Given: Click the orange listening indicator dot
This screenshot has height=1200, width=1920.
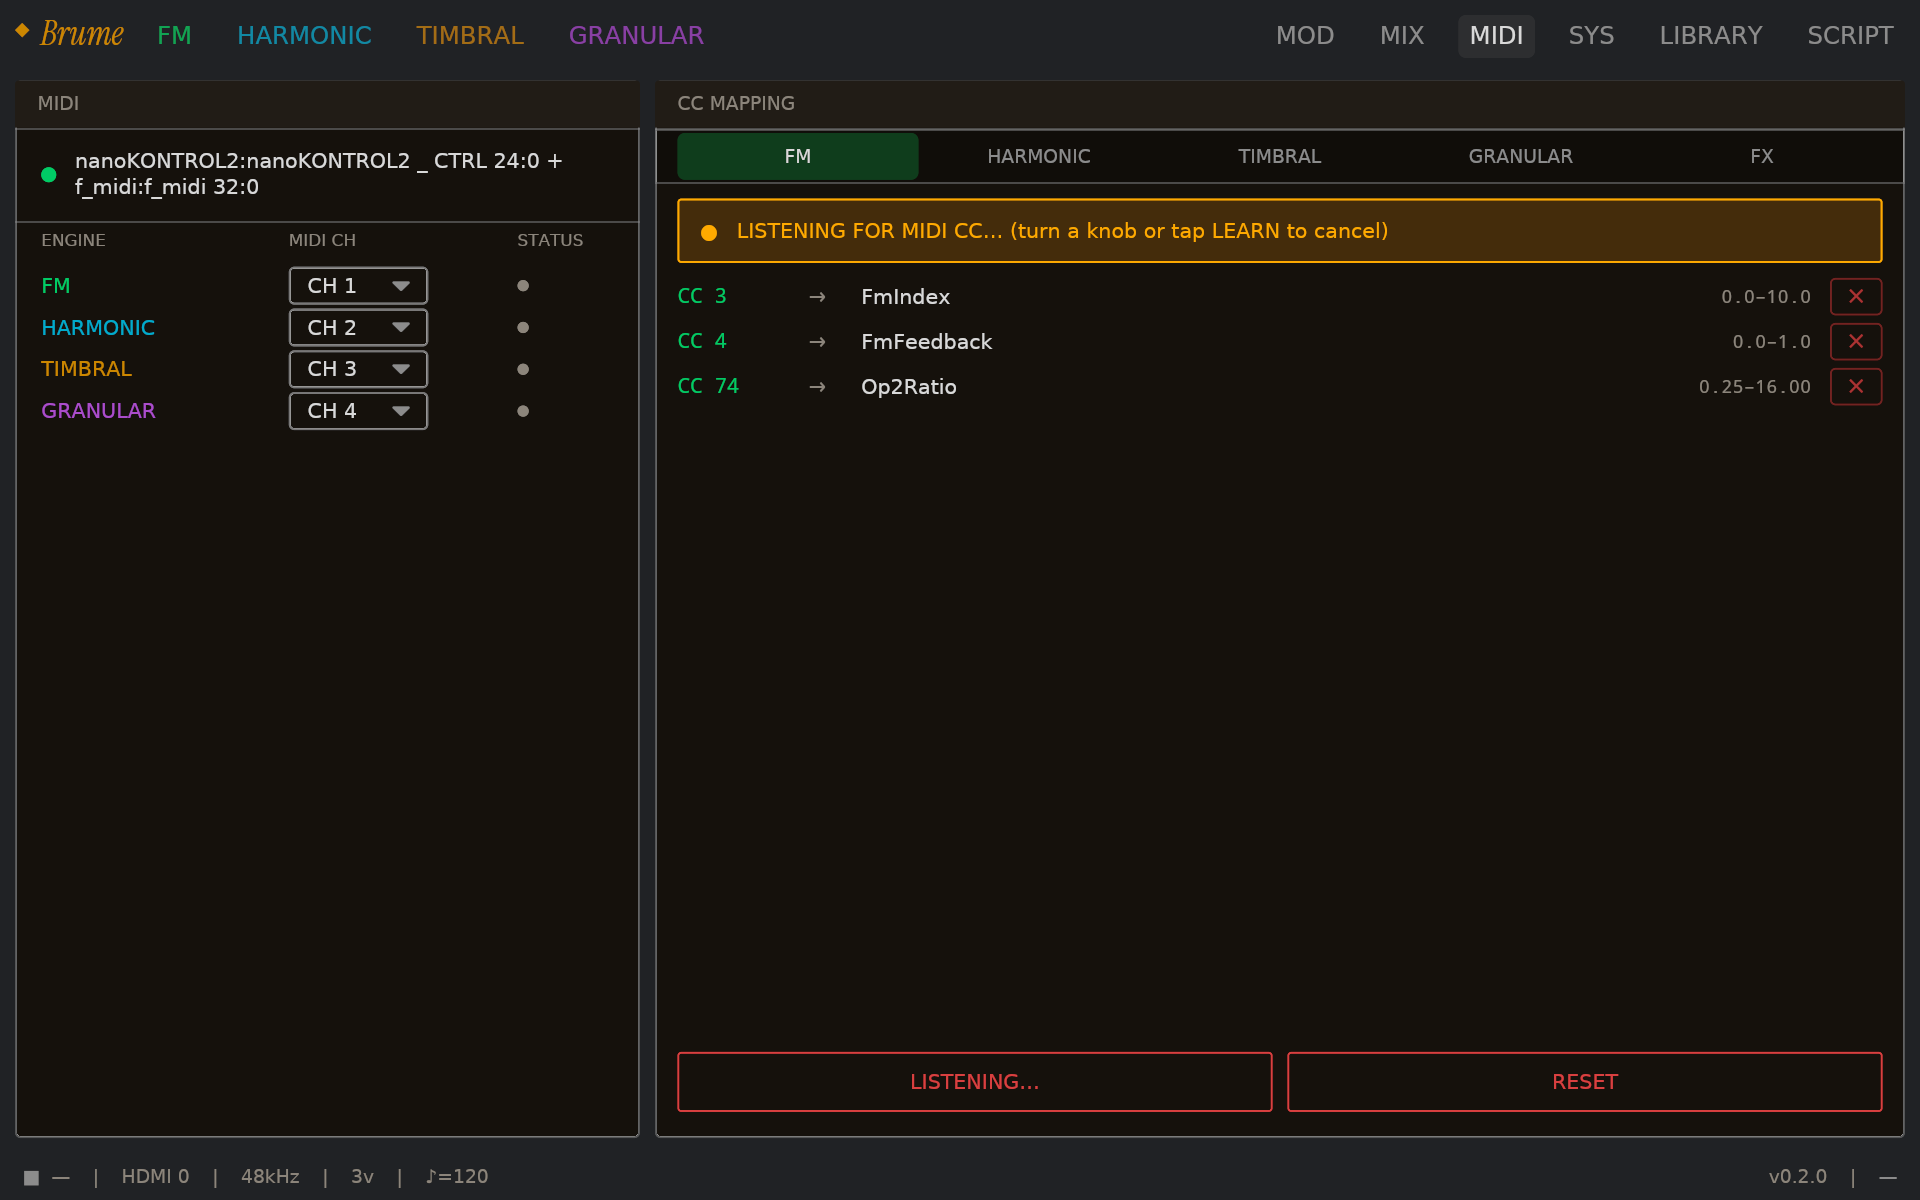Looking at the screenshot, I should pos(709,232).
